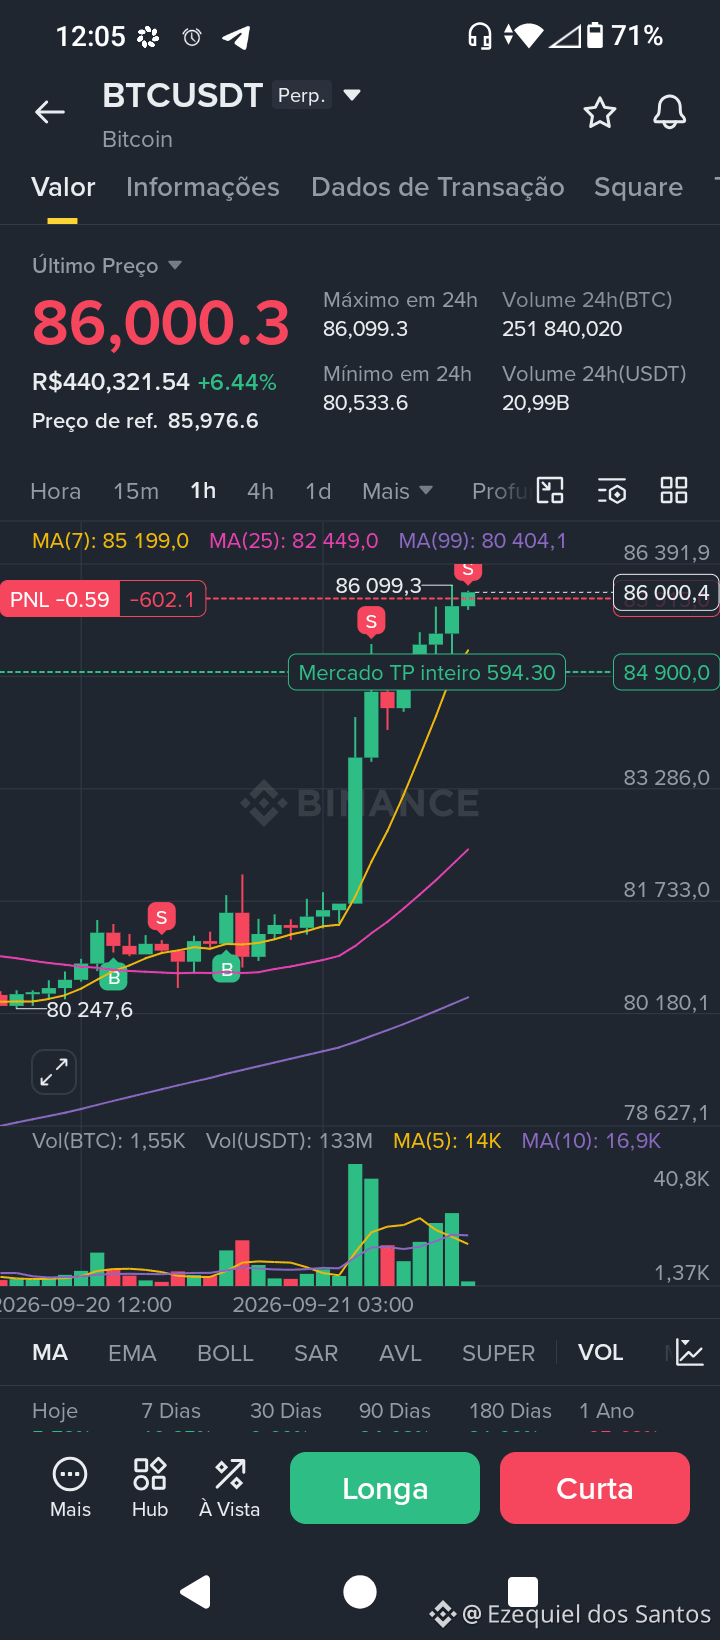
Task: Add BTCUSDT to favorites with star
Action: point(600,112)
